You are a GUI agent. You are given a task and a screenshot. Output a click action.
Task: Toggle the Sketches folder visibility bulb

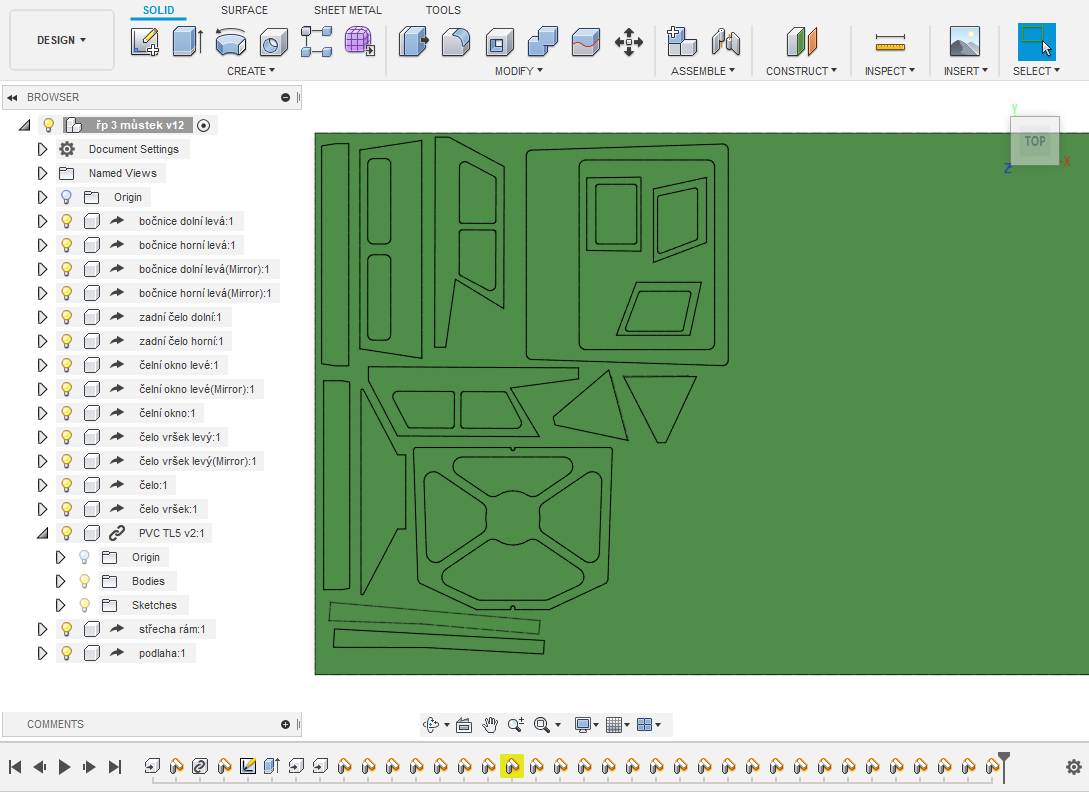tap(85, 605)
